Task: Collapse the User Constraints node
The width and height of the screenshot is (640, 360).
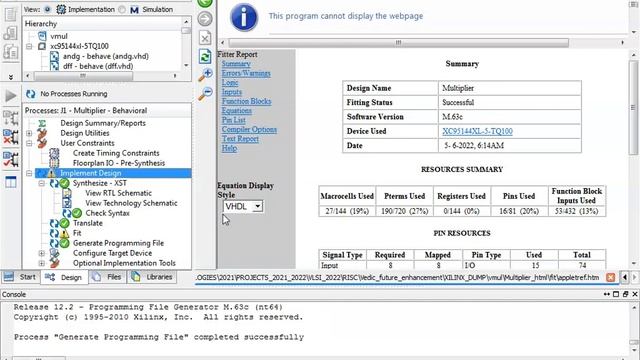Action: click(29, 143)
